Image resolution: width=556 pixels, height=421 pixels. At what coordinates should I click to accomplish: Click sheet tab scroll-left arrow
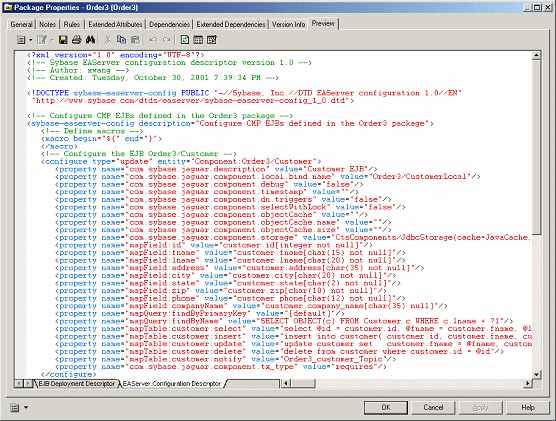[x=19, y=383]
